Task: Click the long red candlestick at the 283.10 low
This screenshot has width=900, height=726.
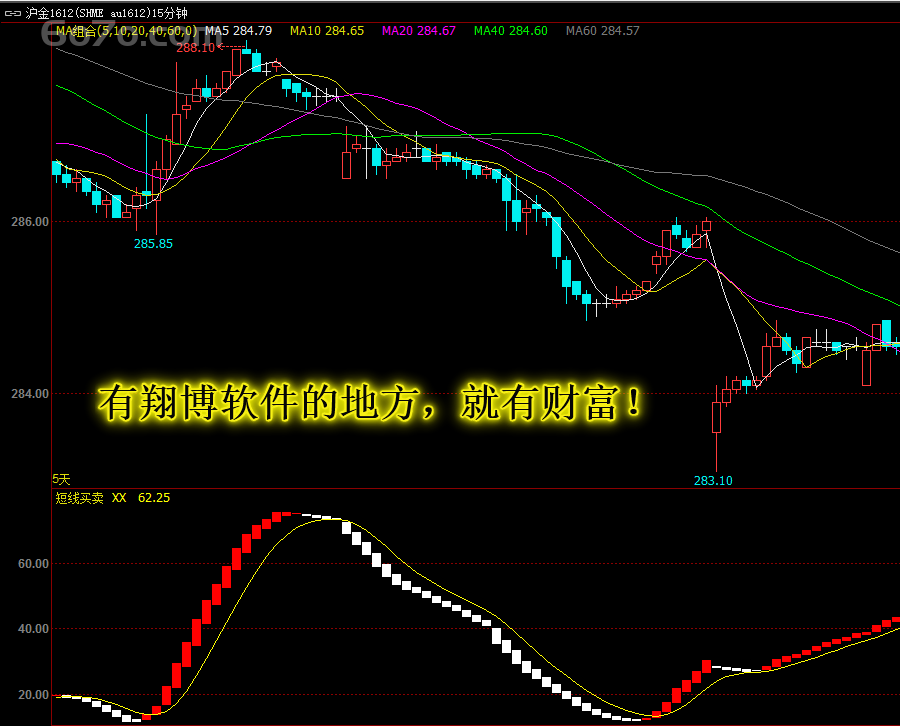Action: 716,428
